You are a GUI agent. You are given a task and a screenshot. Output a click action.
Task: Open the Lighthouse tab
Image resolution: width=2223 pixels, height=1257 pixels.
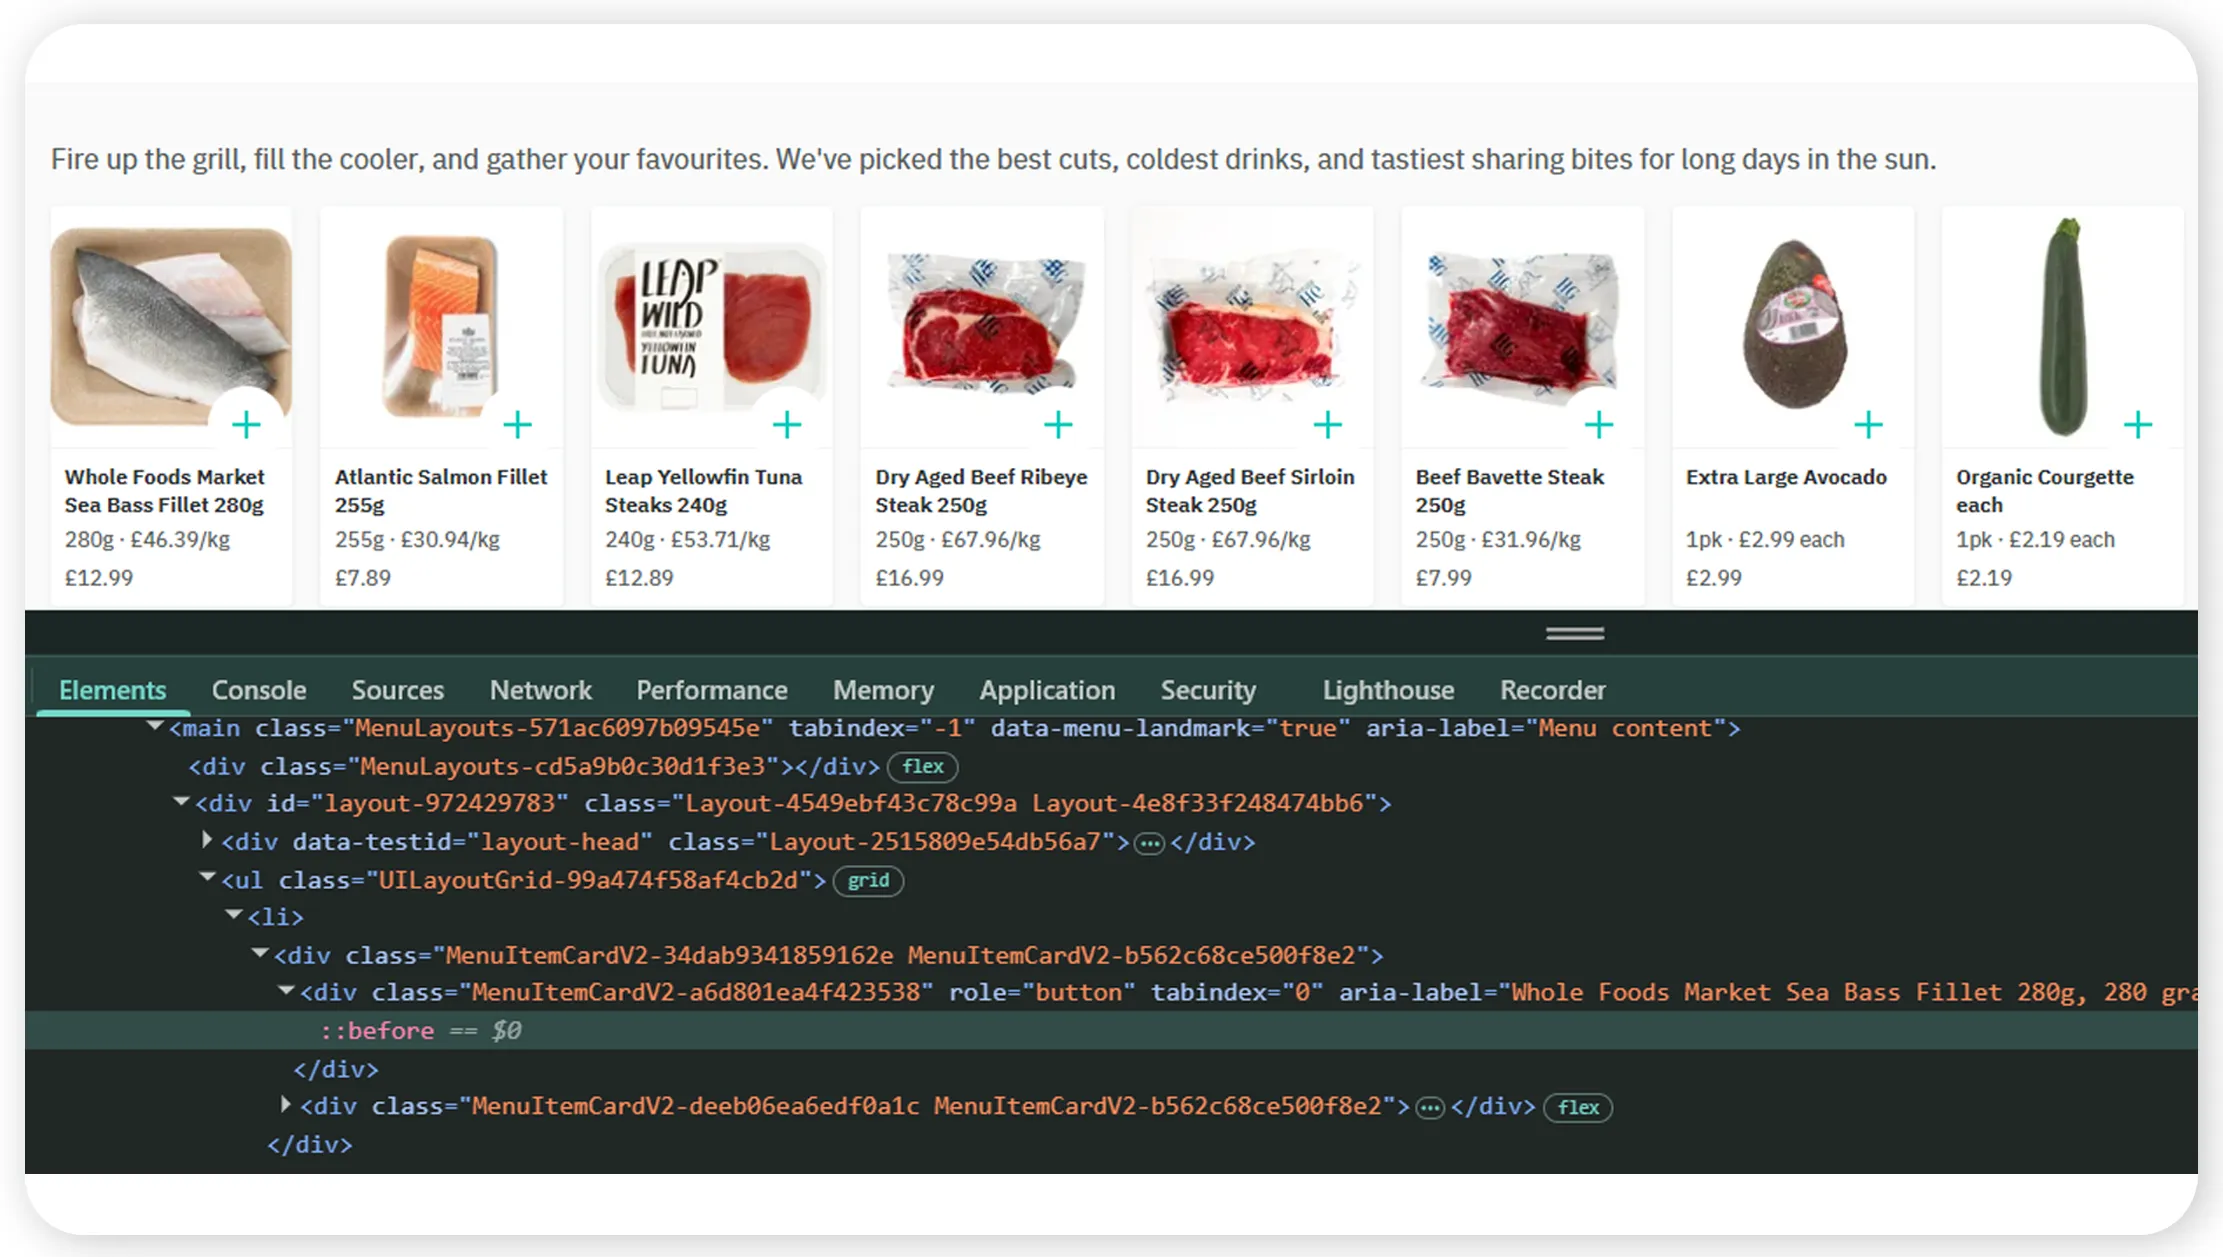point(1388,690)
